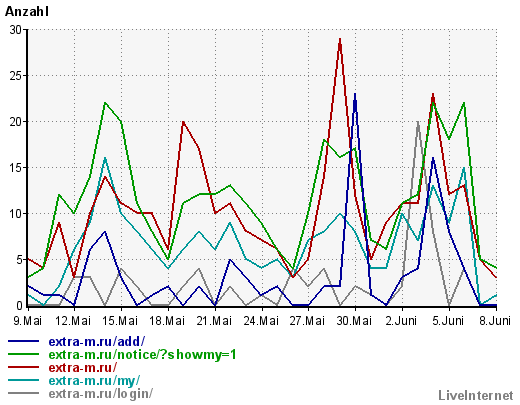Click the gray legend line swatch
The width and height of the screenshot is (520, 405).
pyautogui.click(x=23, y=393)
